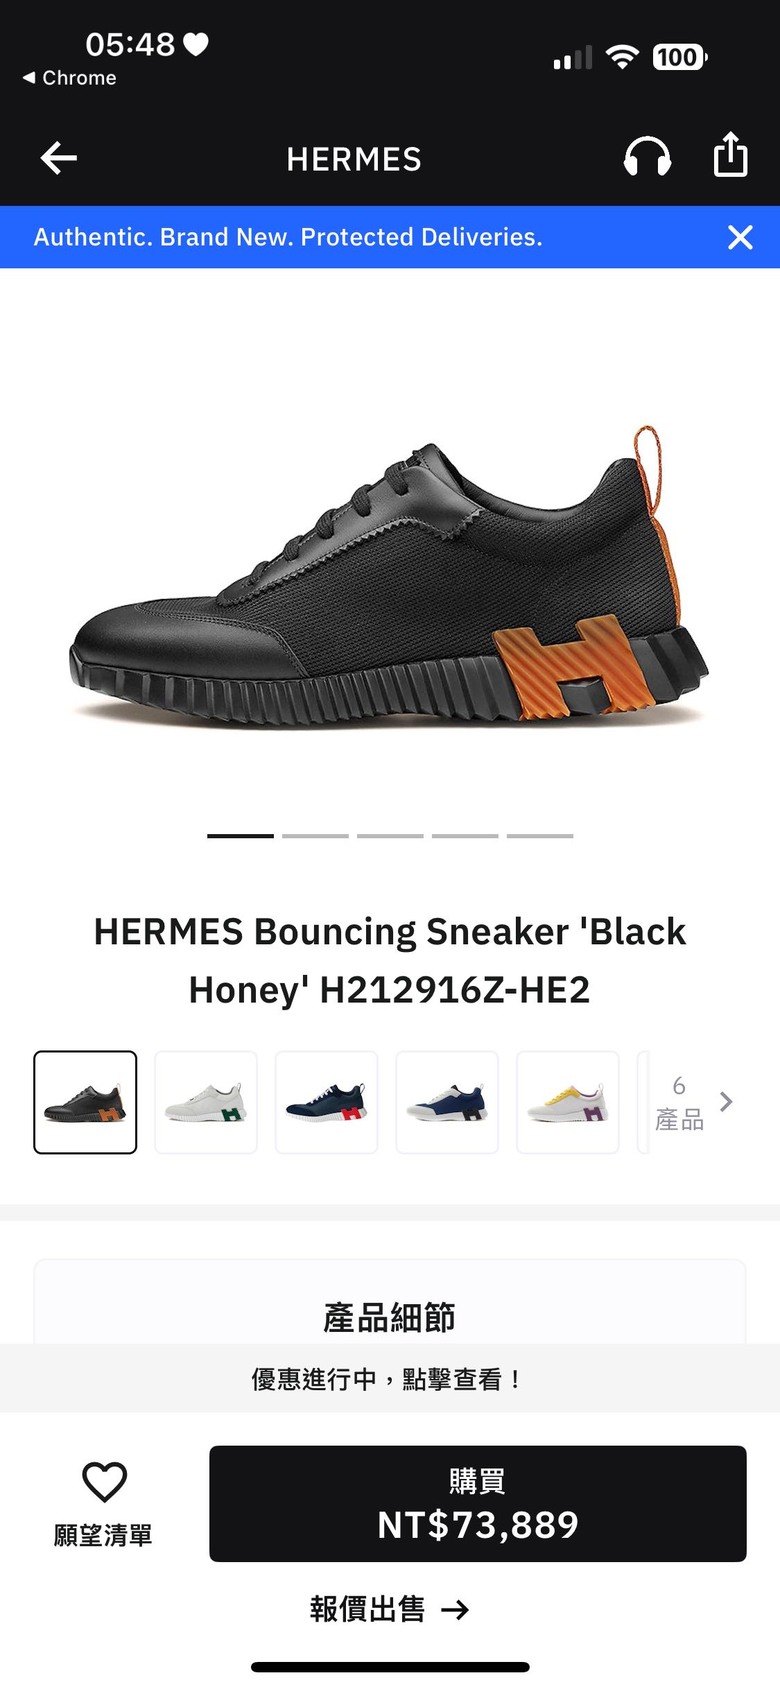Select the blue white sneaker thumbnail
Screen dimensions: 780x1689
pos(447,1102)
